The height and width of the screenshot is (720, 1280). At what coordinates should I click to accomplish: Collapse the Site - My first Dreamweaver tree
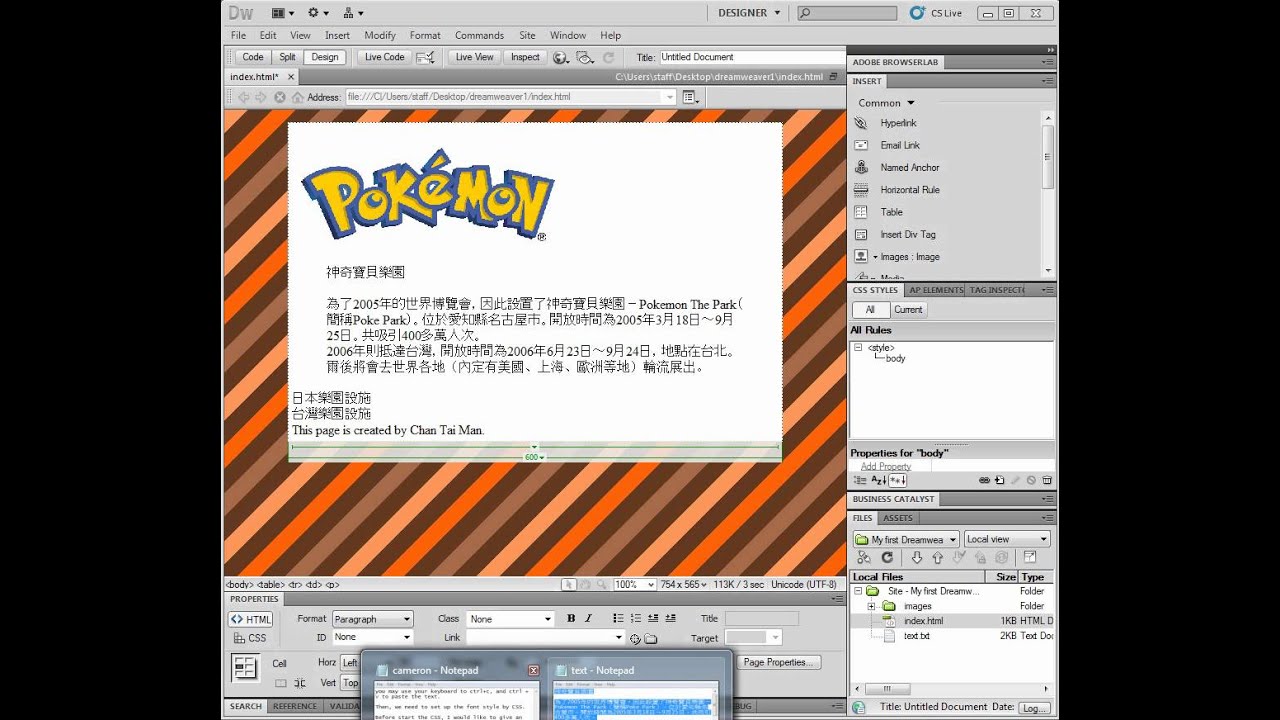tap(858, 591)
